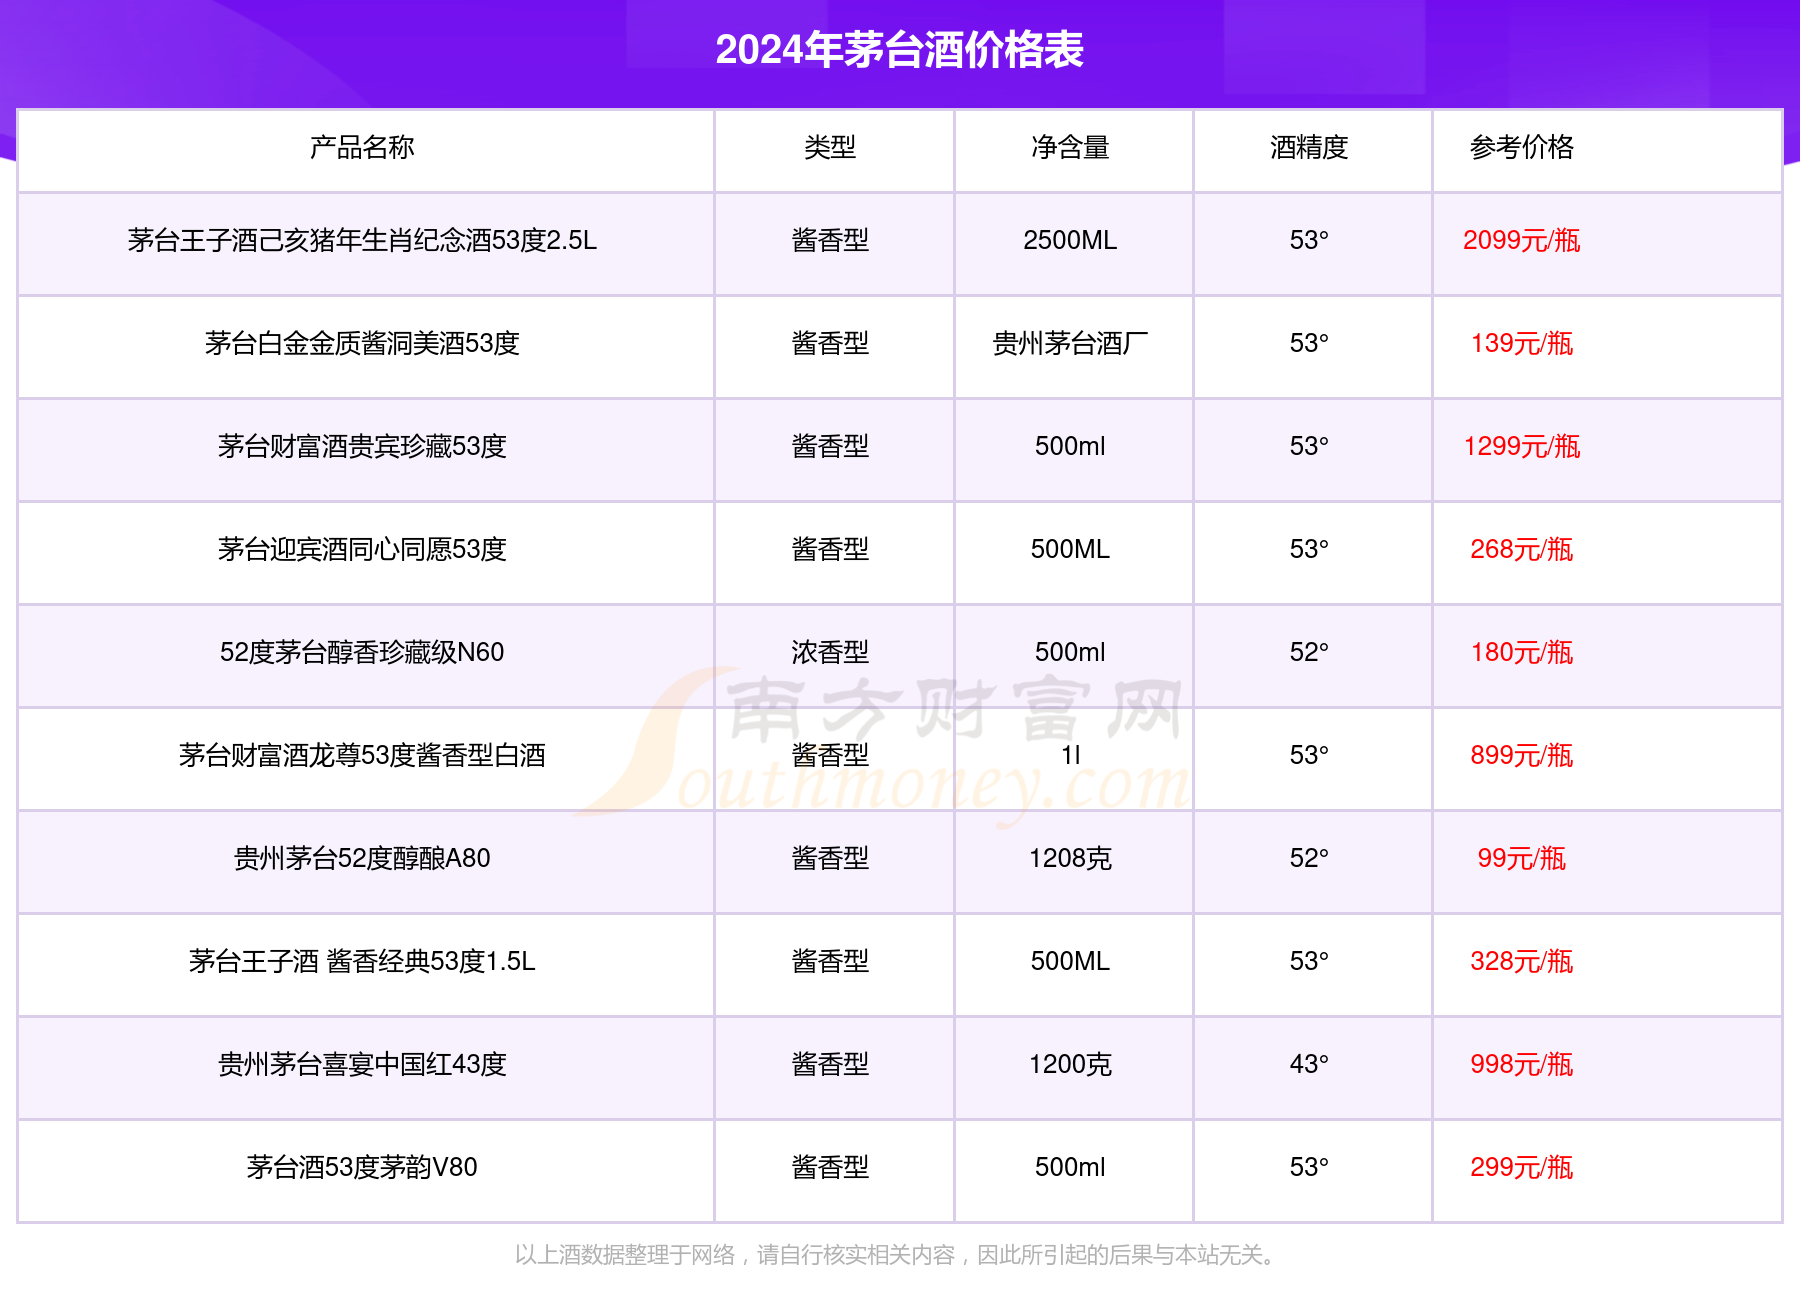
Task: Click 500ml in the 贵宾珍藏 row
Action: (1070, 447)
